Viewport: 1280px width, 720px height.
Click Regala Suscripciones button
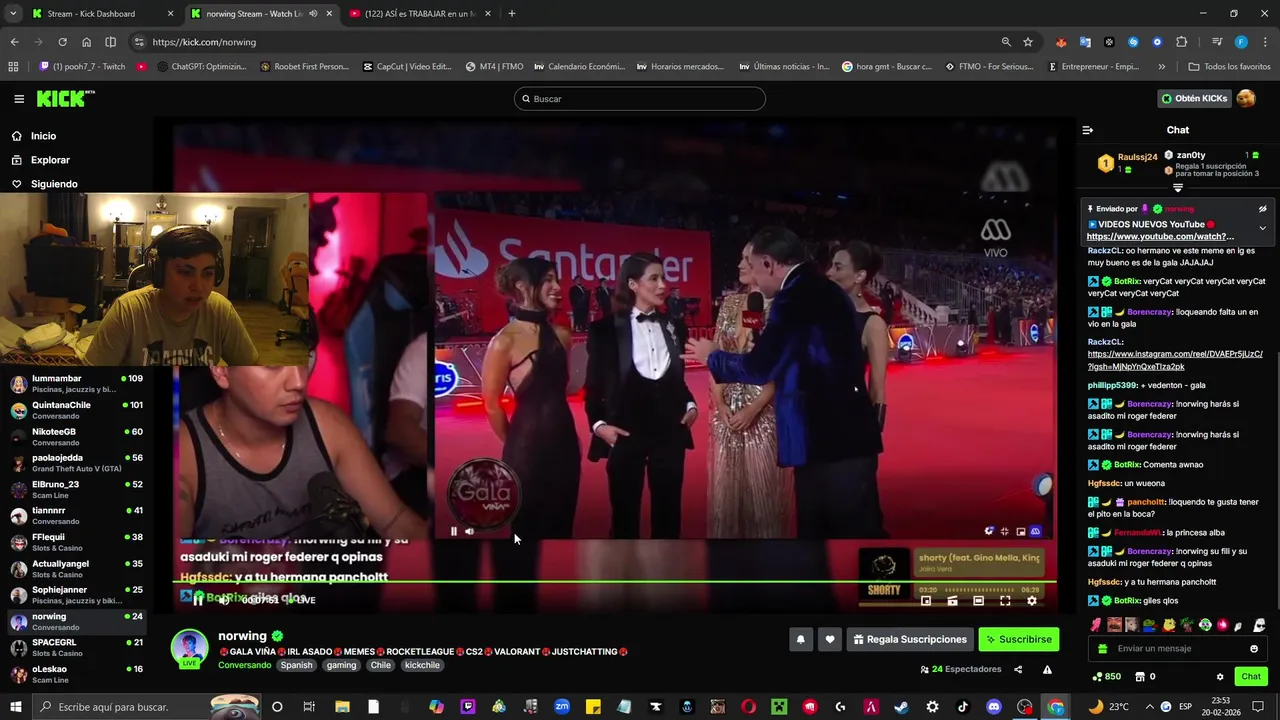(909, 640)
